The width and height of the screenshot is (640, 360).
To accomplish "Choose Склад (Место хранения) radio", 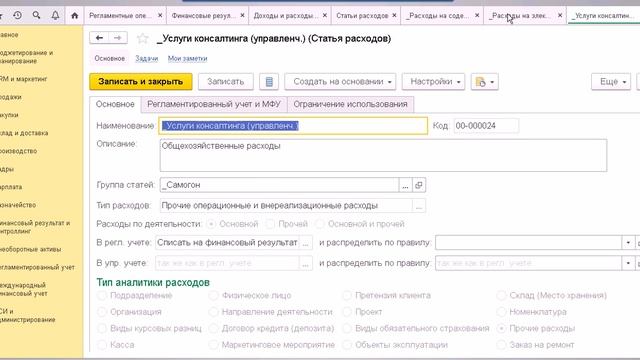I will click(x=501, y=295).
